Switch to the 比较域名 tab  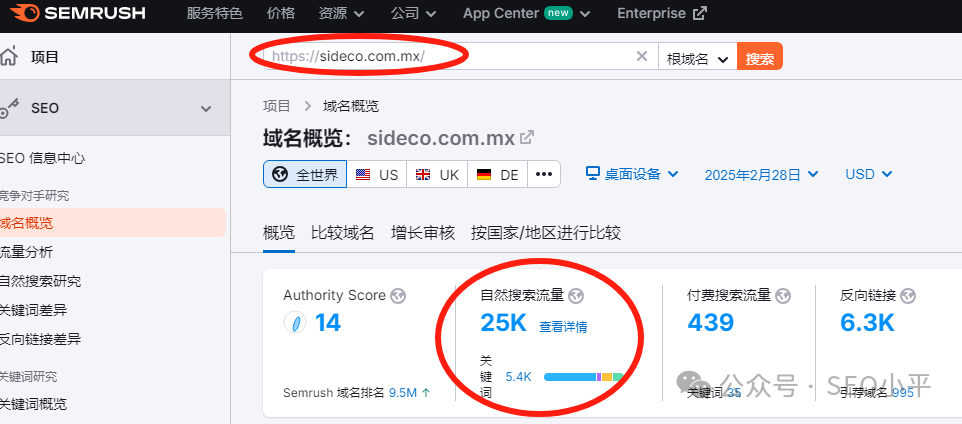point(342,233)
